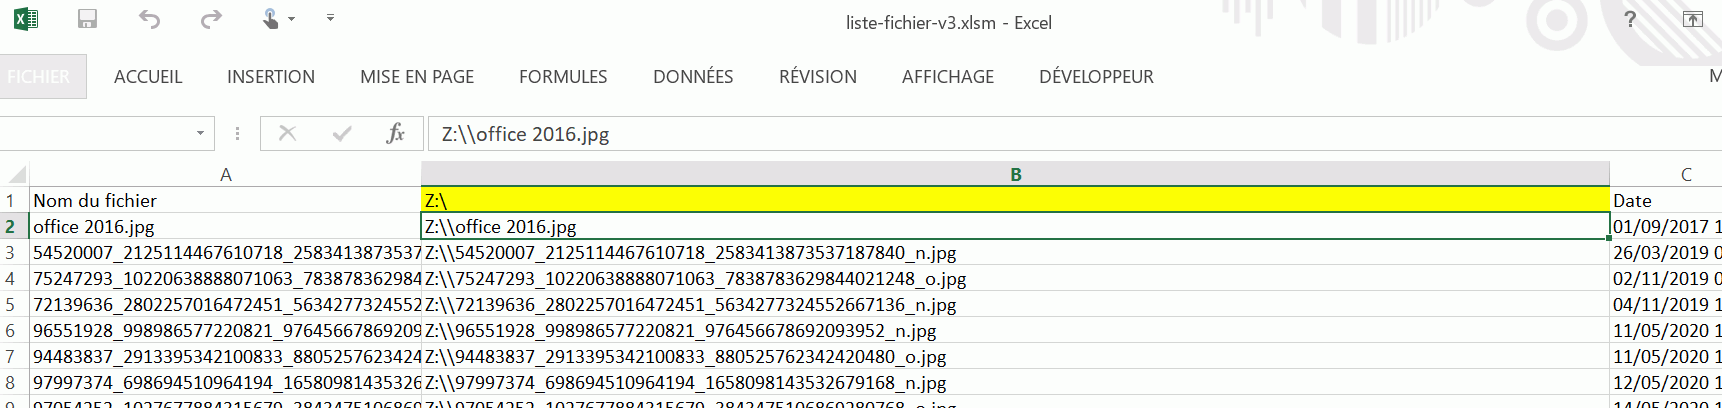Select row 5 header

(11, 305)
